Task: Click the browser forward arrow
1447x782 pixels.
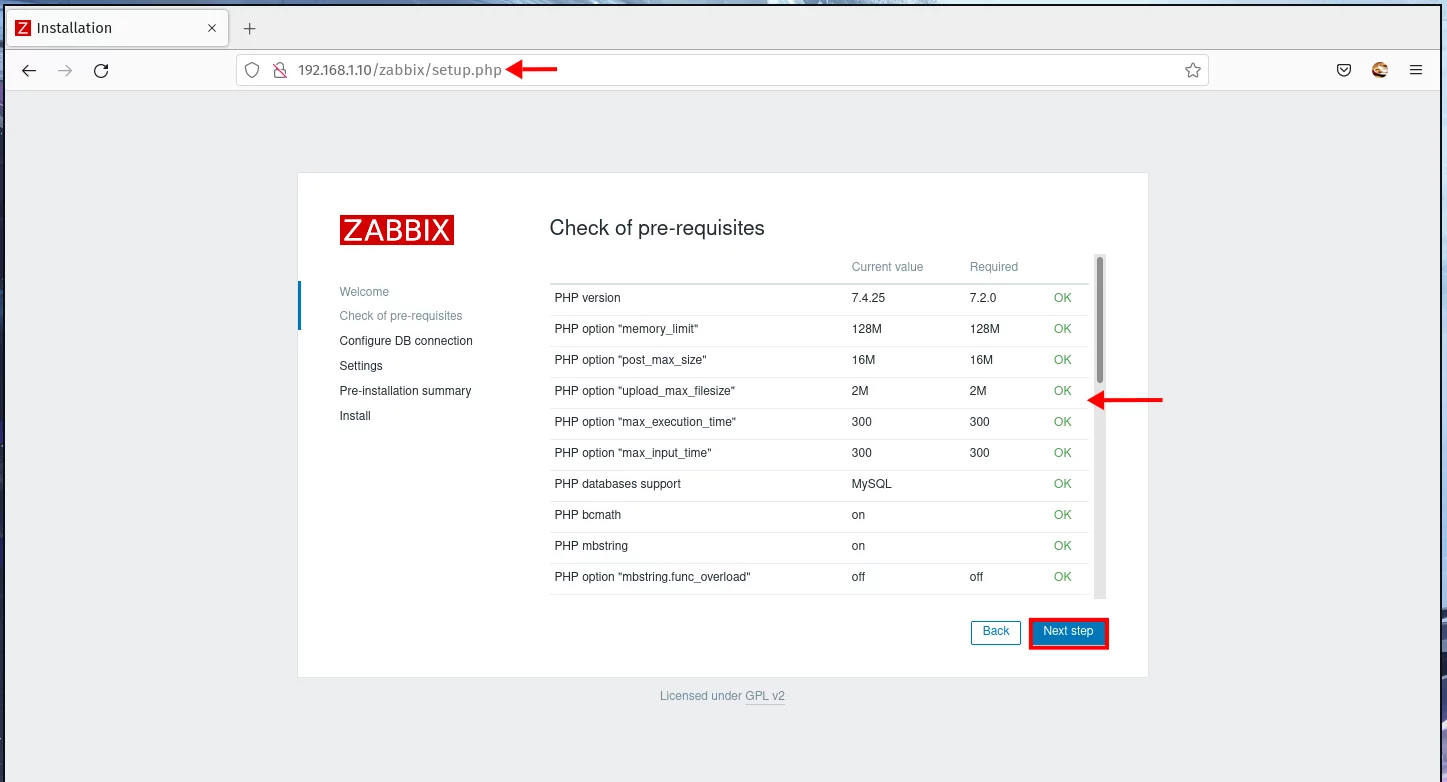Action: (65, 71)
